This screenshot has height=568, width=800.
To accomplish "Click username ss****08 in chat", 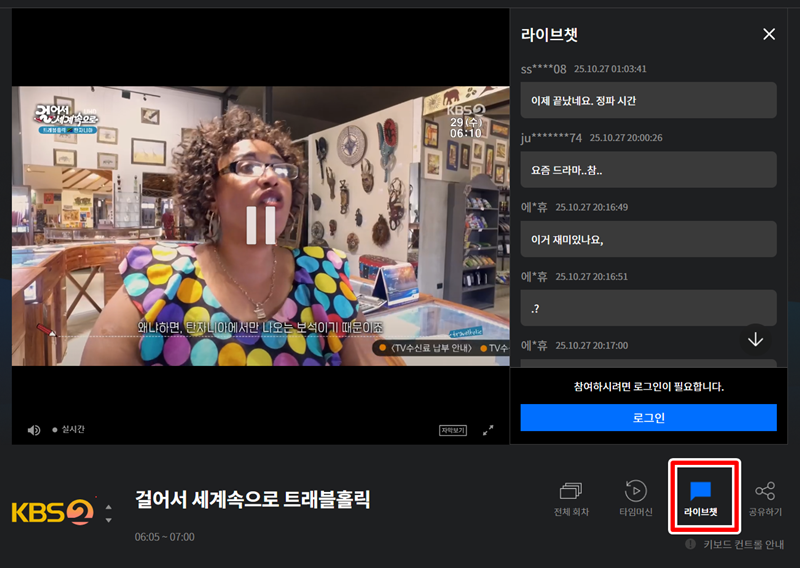I will pyautogui.click(x=543, y=69).
